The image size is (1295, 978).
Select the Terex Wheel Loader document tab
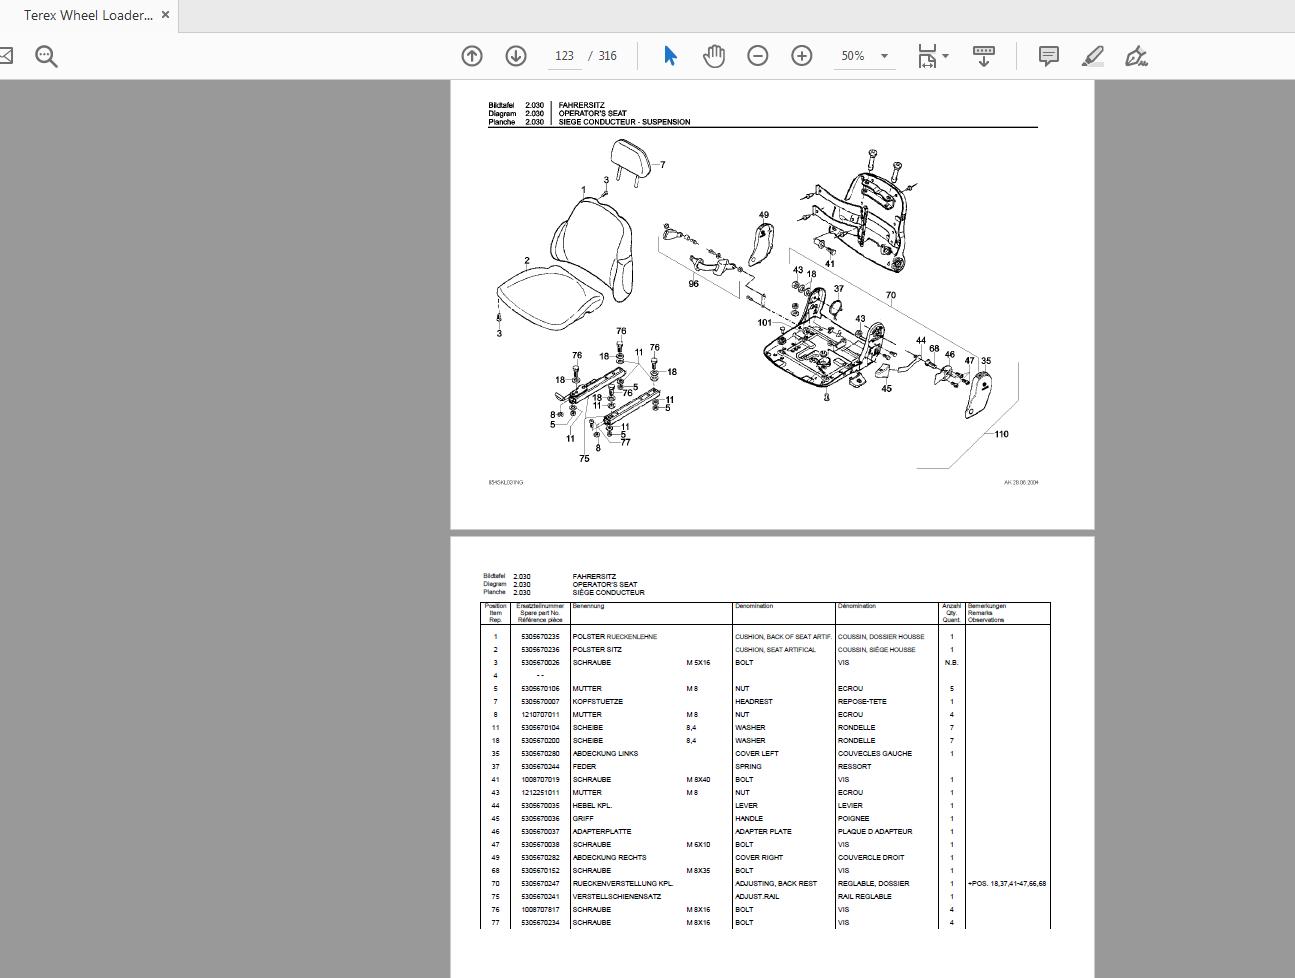click(x=85, y=14)
